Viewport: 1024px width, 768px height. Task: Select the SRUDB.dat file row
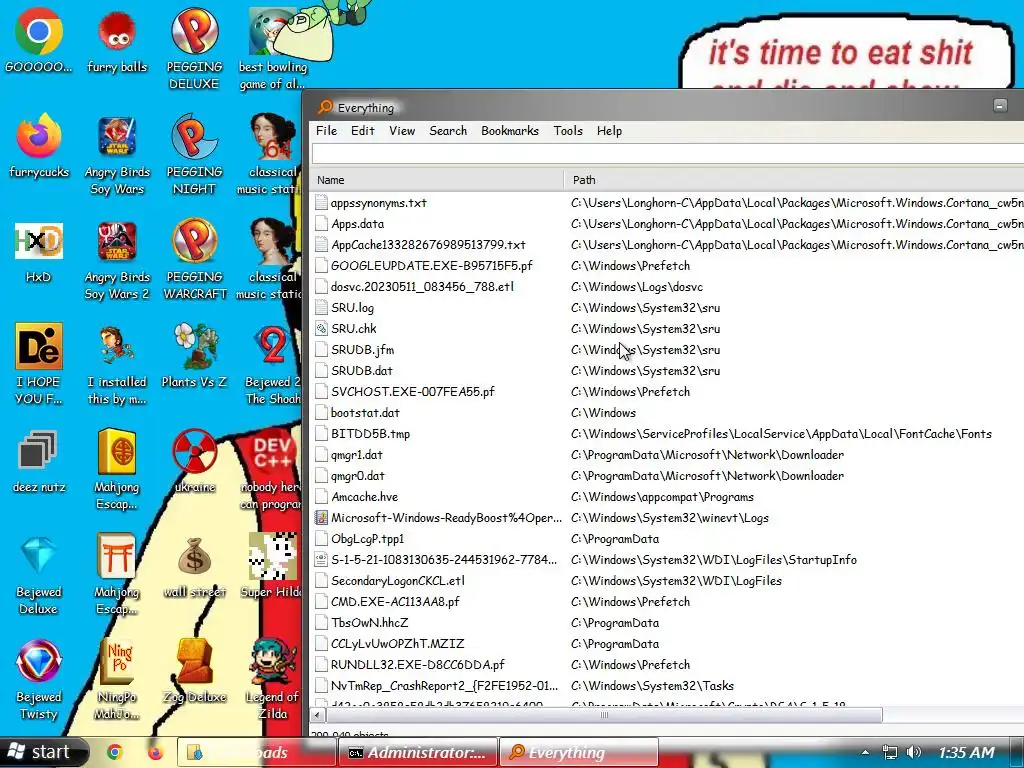pyautogui.click(x=667, y=370)
